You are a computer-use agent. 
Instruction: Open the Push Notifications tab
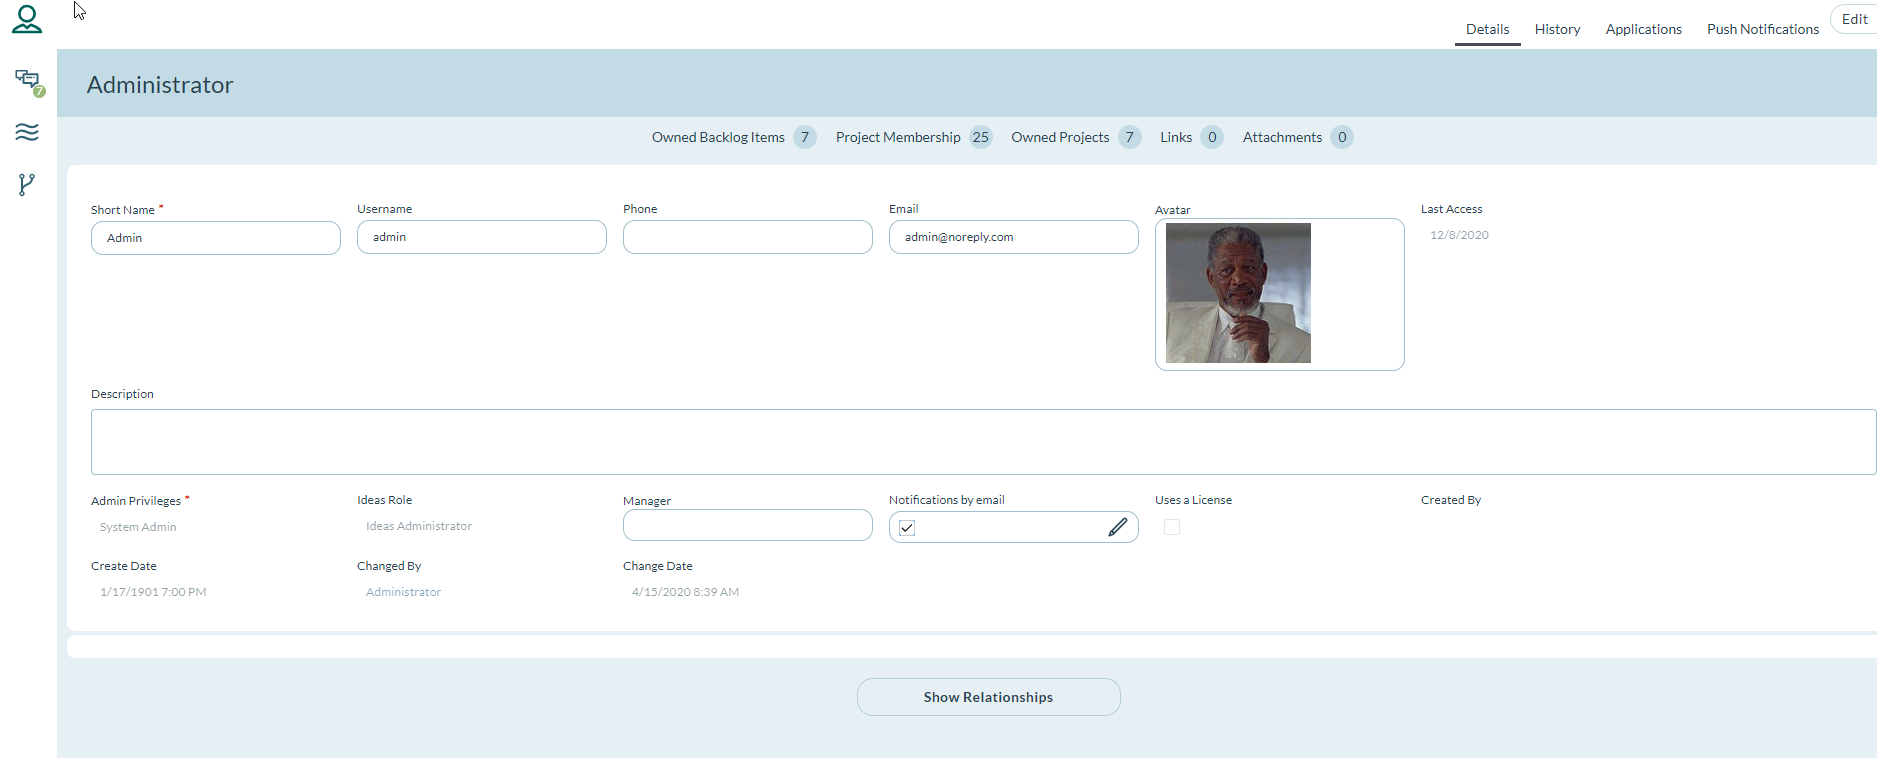click(1762, 29)
